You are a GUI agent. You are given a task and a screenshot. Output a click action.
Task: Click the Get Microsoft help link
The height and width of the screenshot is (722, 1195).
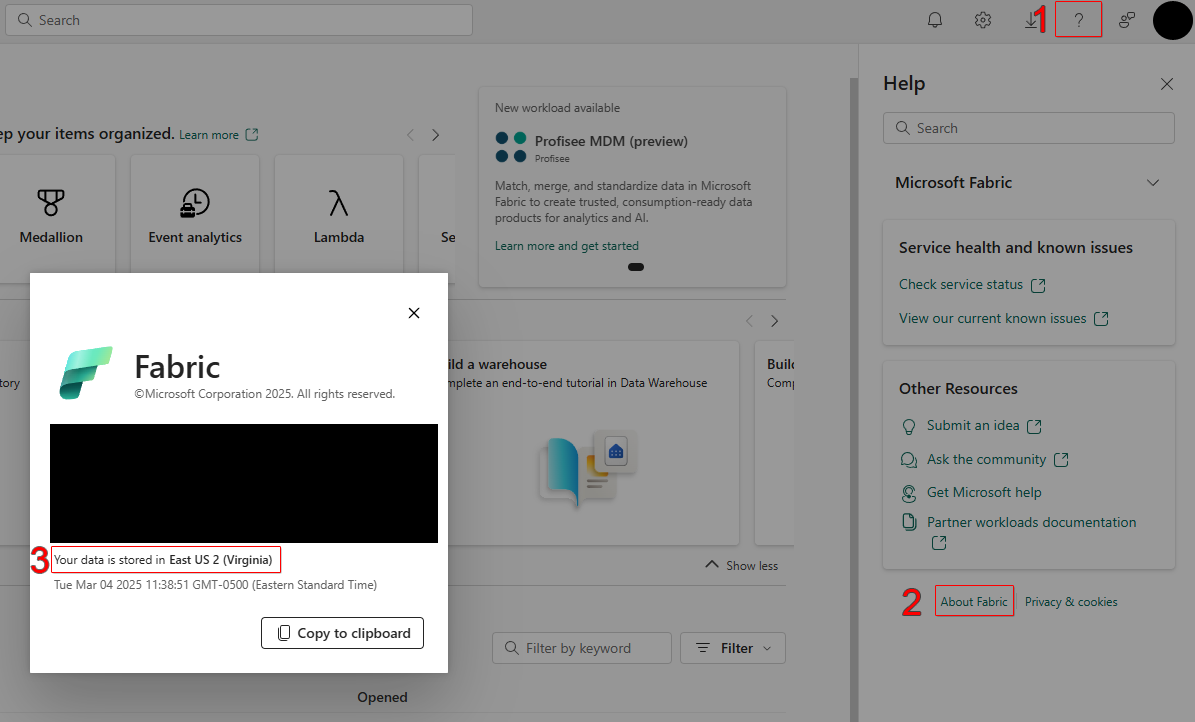984,493
